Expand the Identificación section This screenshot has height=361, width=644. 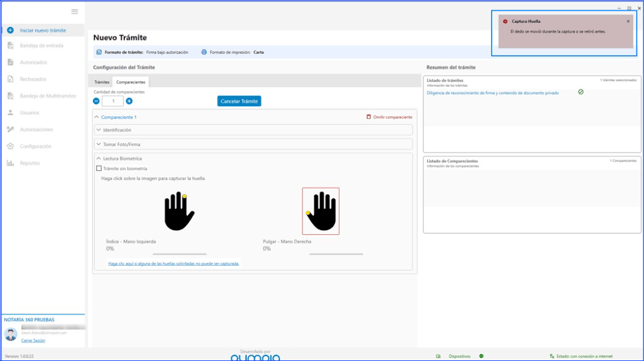pyautogui.click(x=253, y=130)
